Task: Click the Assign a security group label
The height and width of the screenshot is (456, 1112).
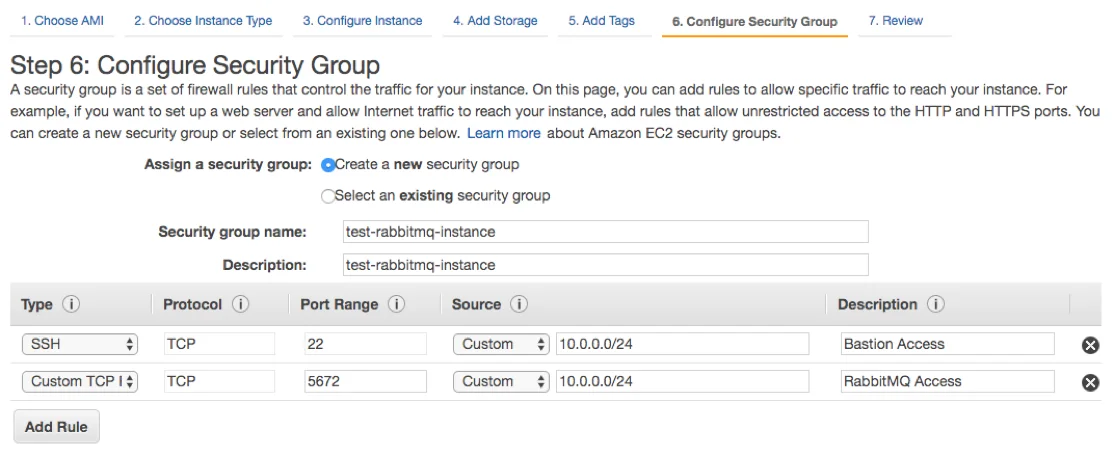Action: [228, 165]
